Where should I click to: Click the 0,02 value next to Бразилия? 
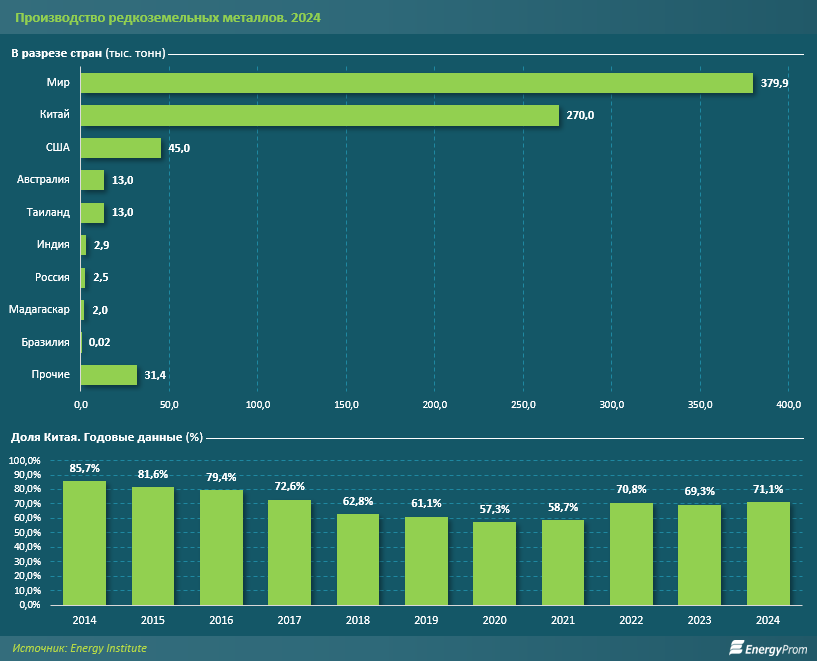pos(99,343)
